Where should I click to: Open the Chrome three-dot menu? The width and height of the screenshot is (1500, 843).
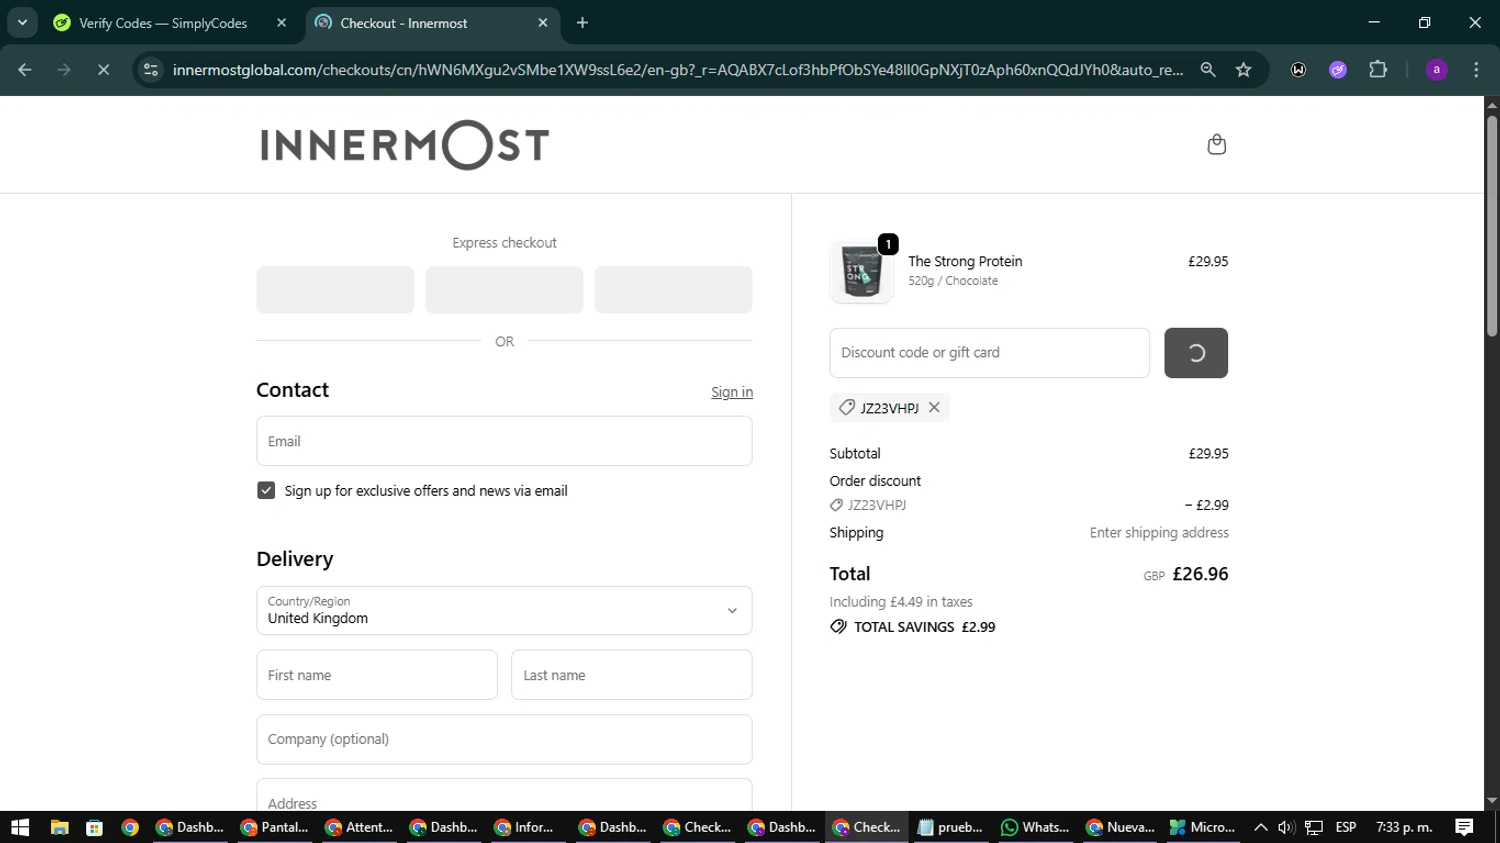point(1476,70)
